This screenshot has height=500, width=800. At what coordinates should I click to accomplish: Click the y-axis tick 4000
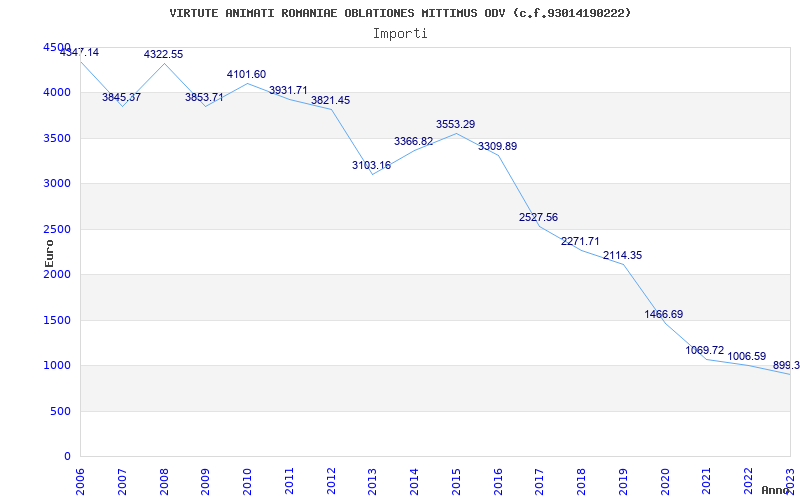point(57,92)
